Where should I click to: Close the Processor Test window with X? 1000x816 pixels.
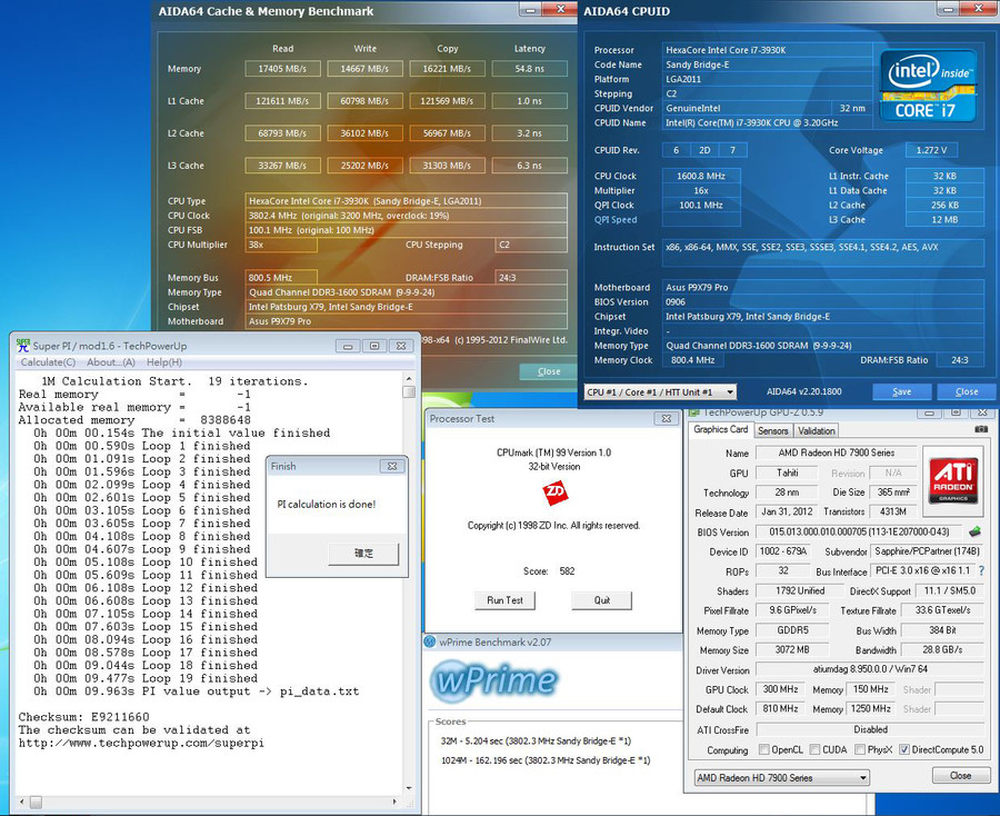(666, 419)
